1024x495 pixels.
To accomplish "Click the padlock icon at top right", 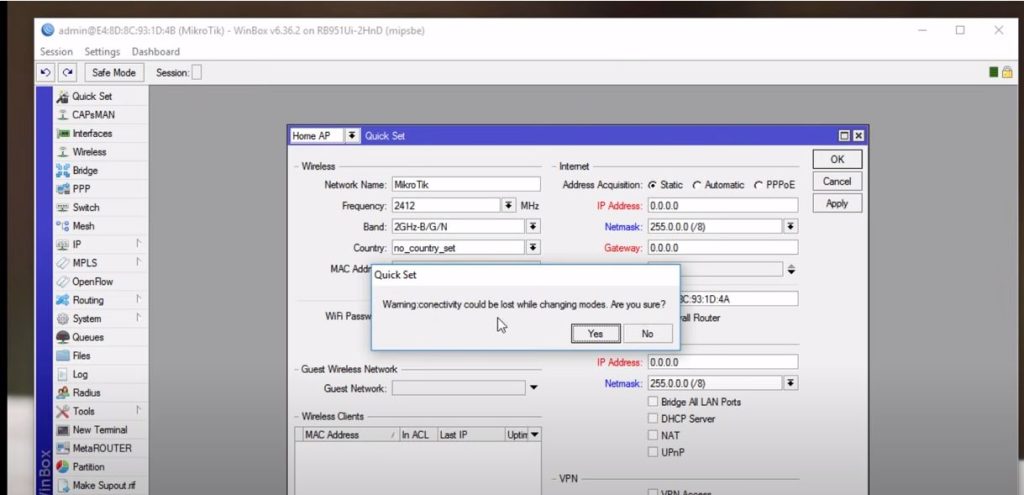I will click(1007, 72).
